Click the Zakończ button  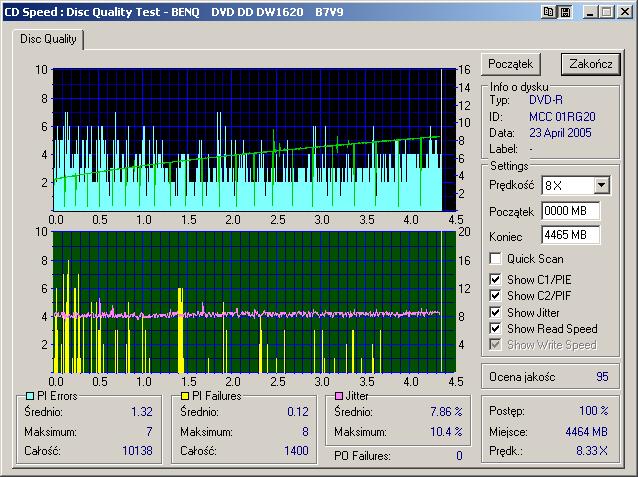click(591, 64)
